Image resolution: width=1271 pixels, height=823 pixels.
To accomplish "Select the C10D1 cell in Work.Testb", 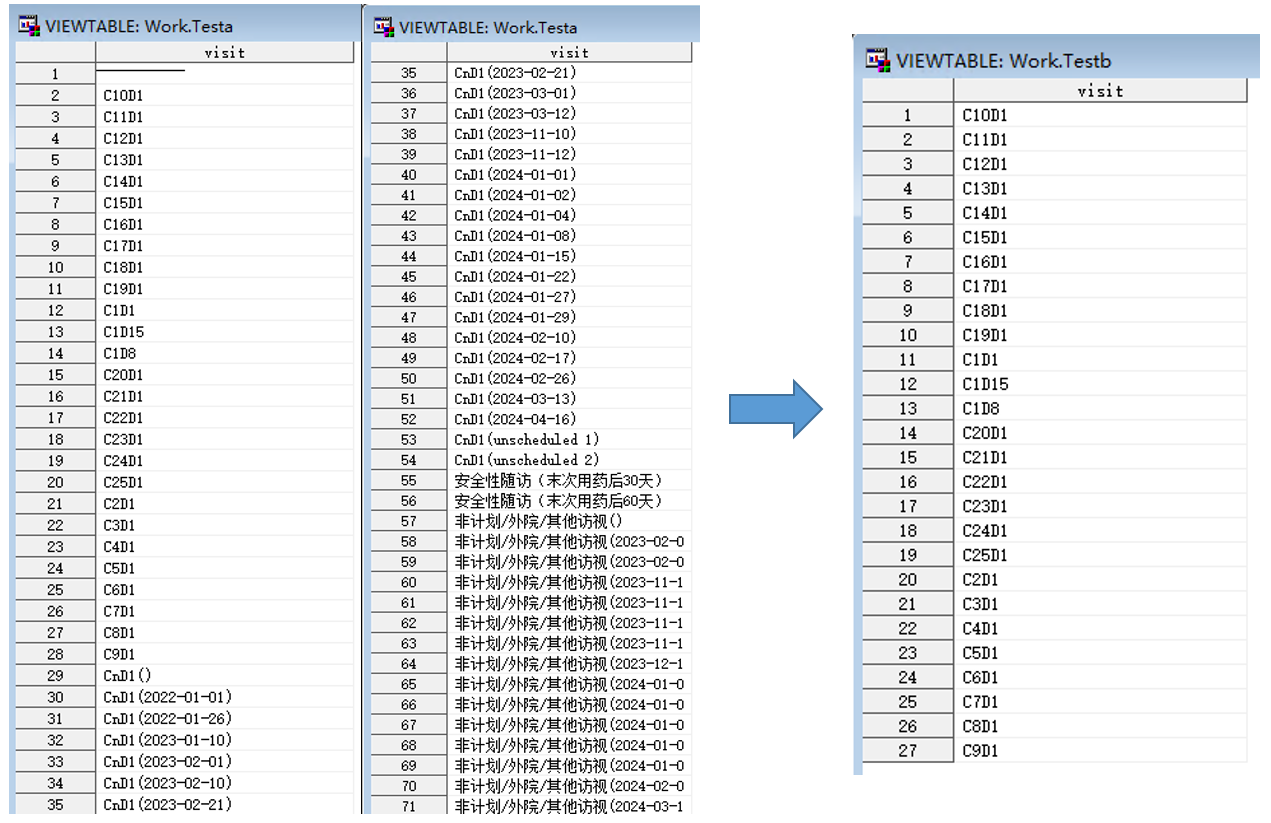I will click(1100, 115).
